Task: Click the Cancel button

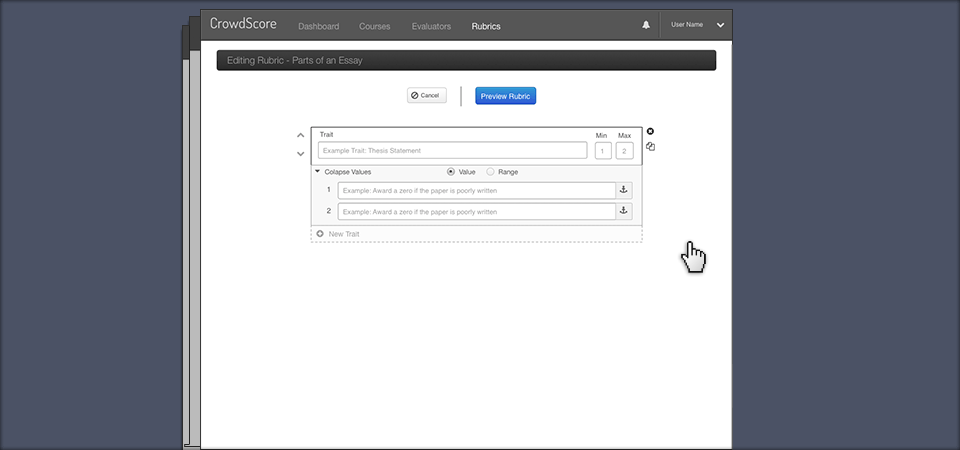Action: (427, 96)
